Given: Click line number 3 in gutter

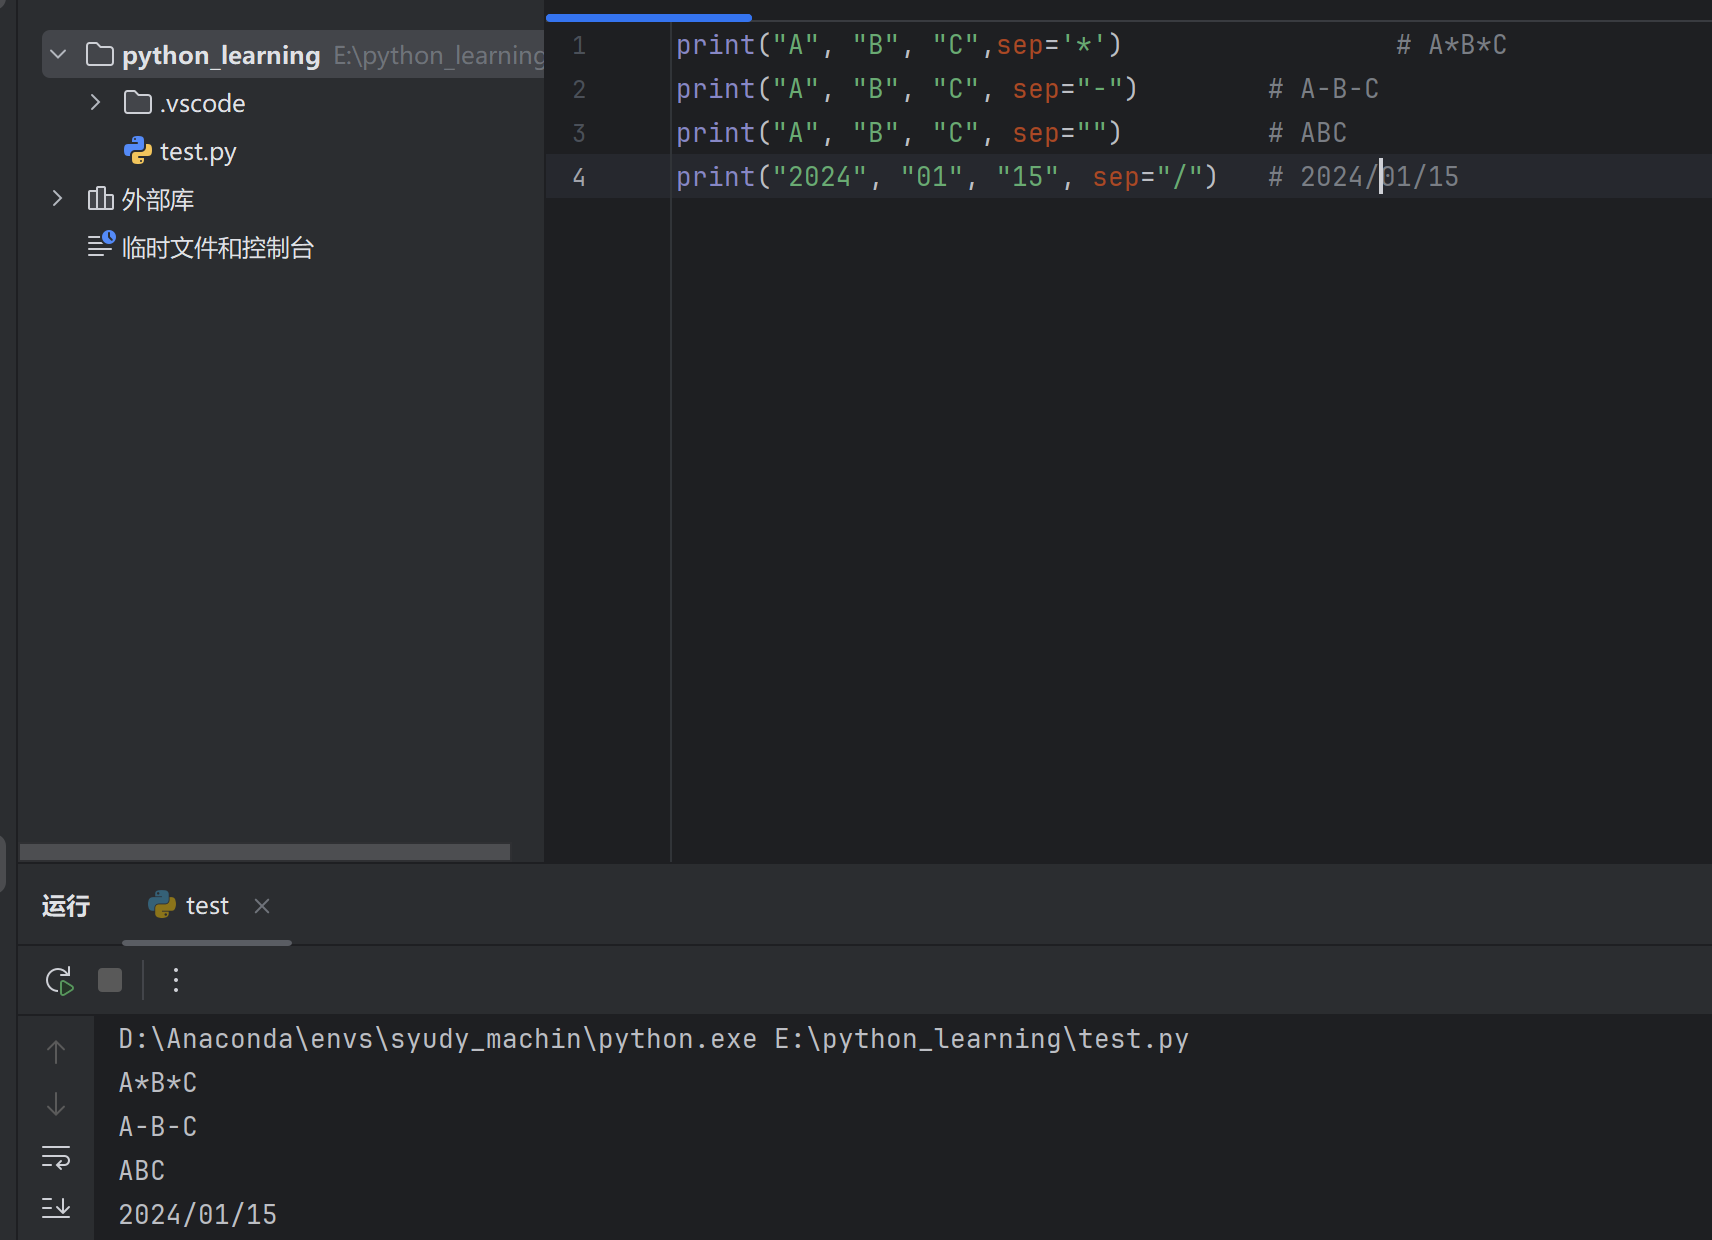Looking at the screenshot, I should coord(579,133).
